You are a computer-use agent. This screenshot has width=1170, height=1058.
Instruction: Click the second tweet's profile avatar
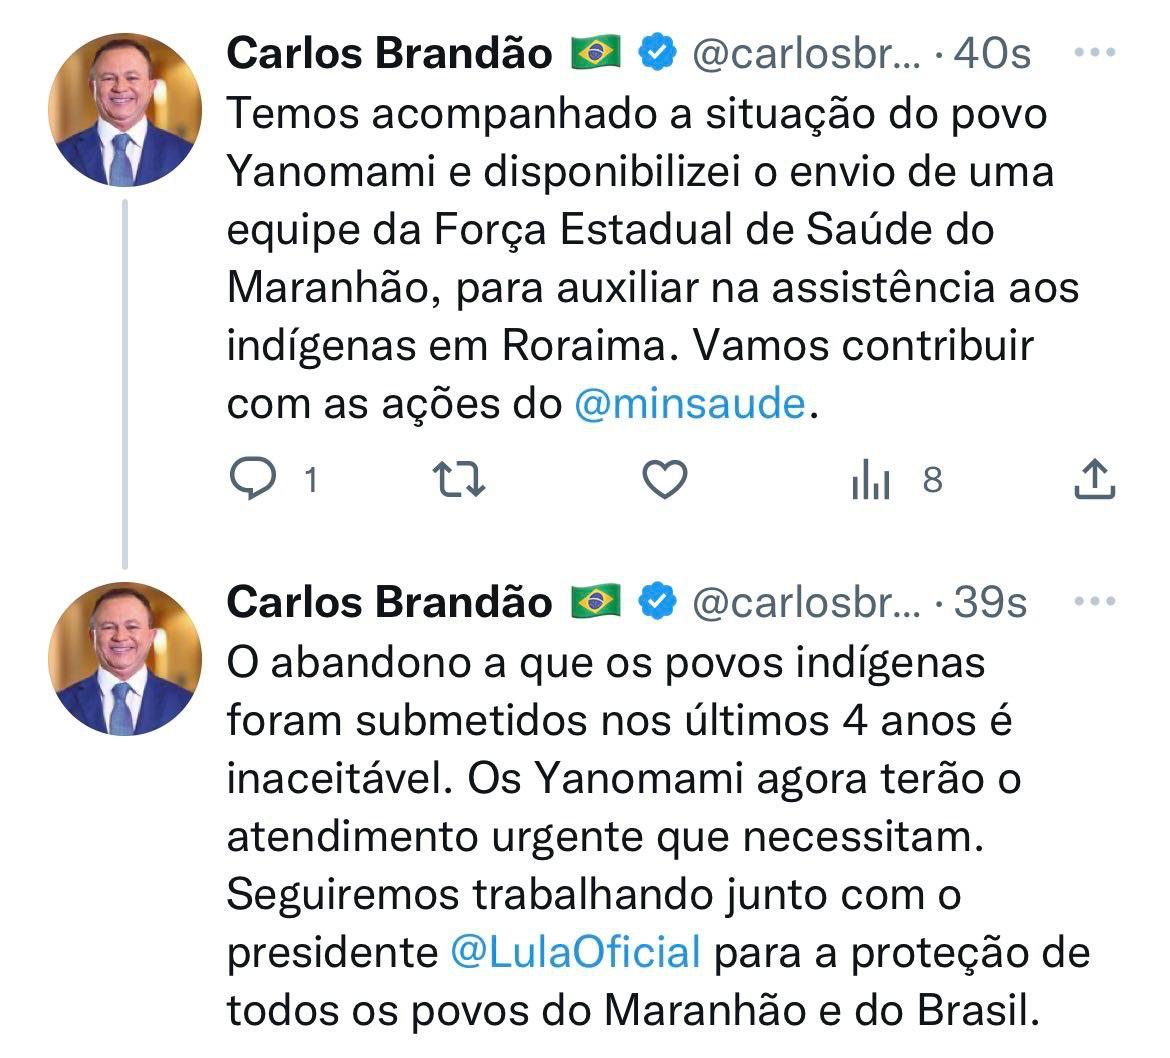[x=125, y=659]
